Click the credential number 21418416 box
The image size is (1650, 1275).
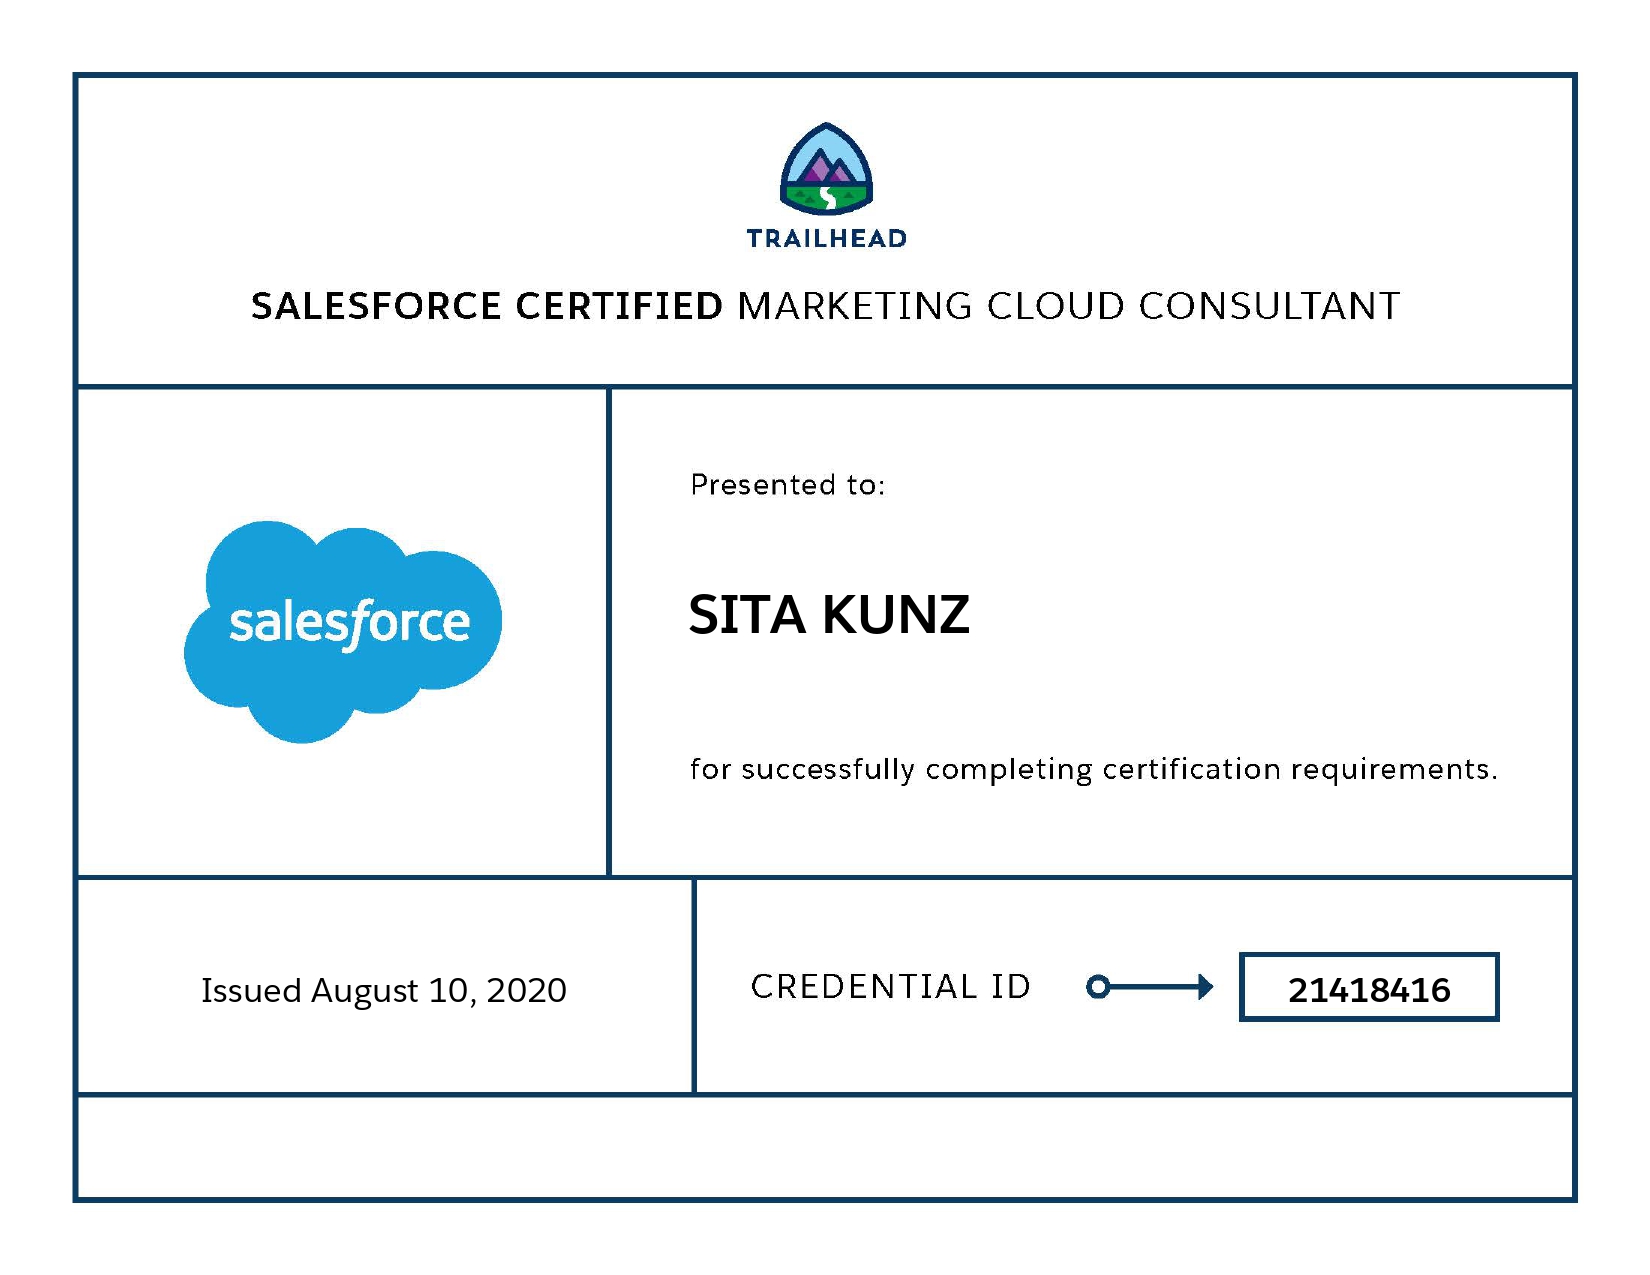coord(1369,987)
